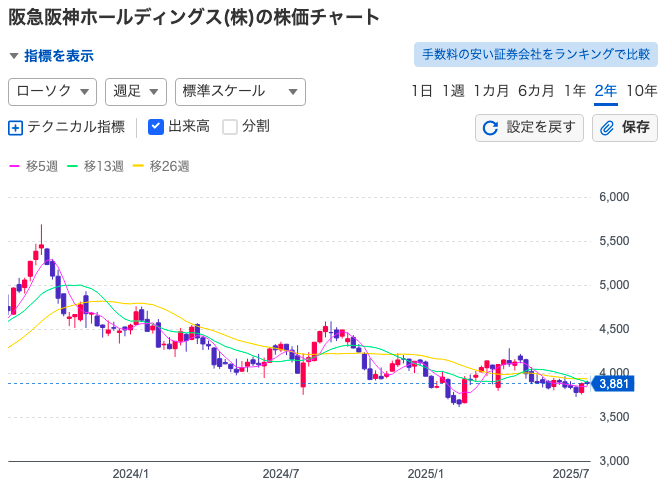Click the 2025/7 date axis label
Viewport: 668px width, 491px height.
tap(571, 474)
